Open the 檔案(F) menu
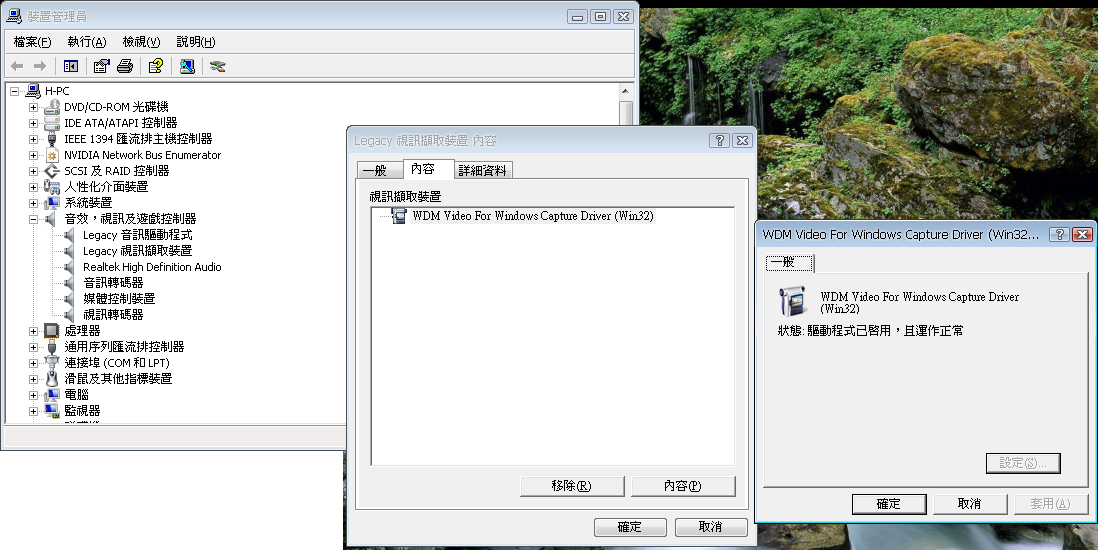The height and width of the screenshot is (550, 1098). pyautogui.click(x=32, y=42)
